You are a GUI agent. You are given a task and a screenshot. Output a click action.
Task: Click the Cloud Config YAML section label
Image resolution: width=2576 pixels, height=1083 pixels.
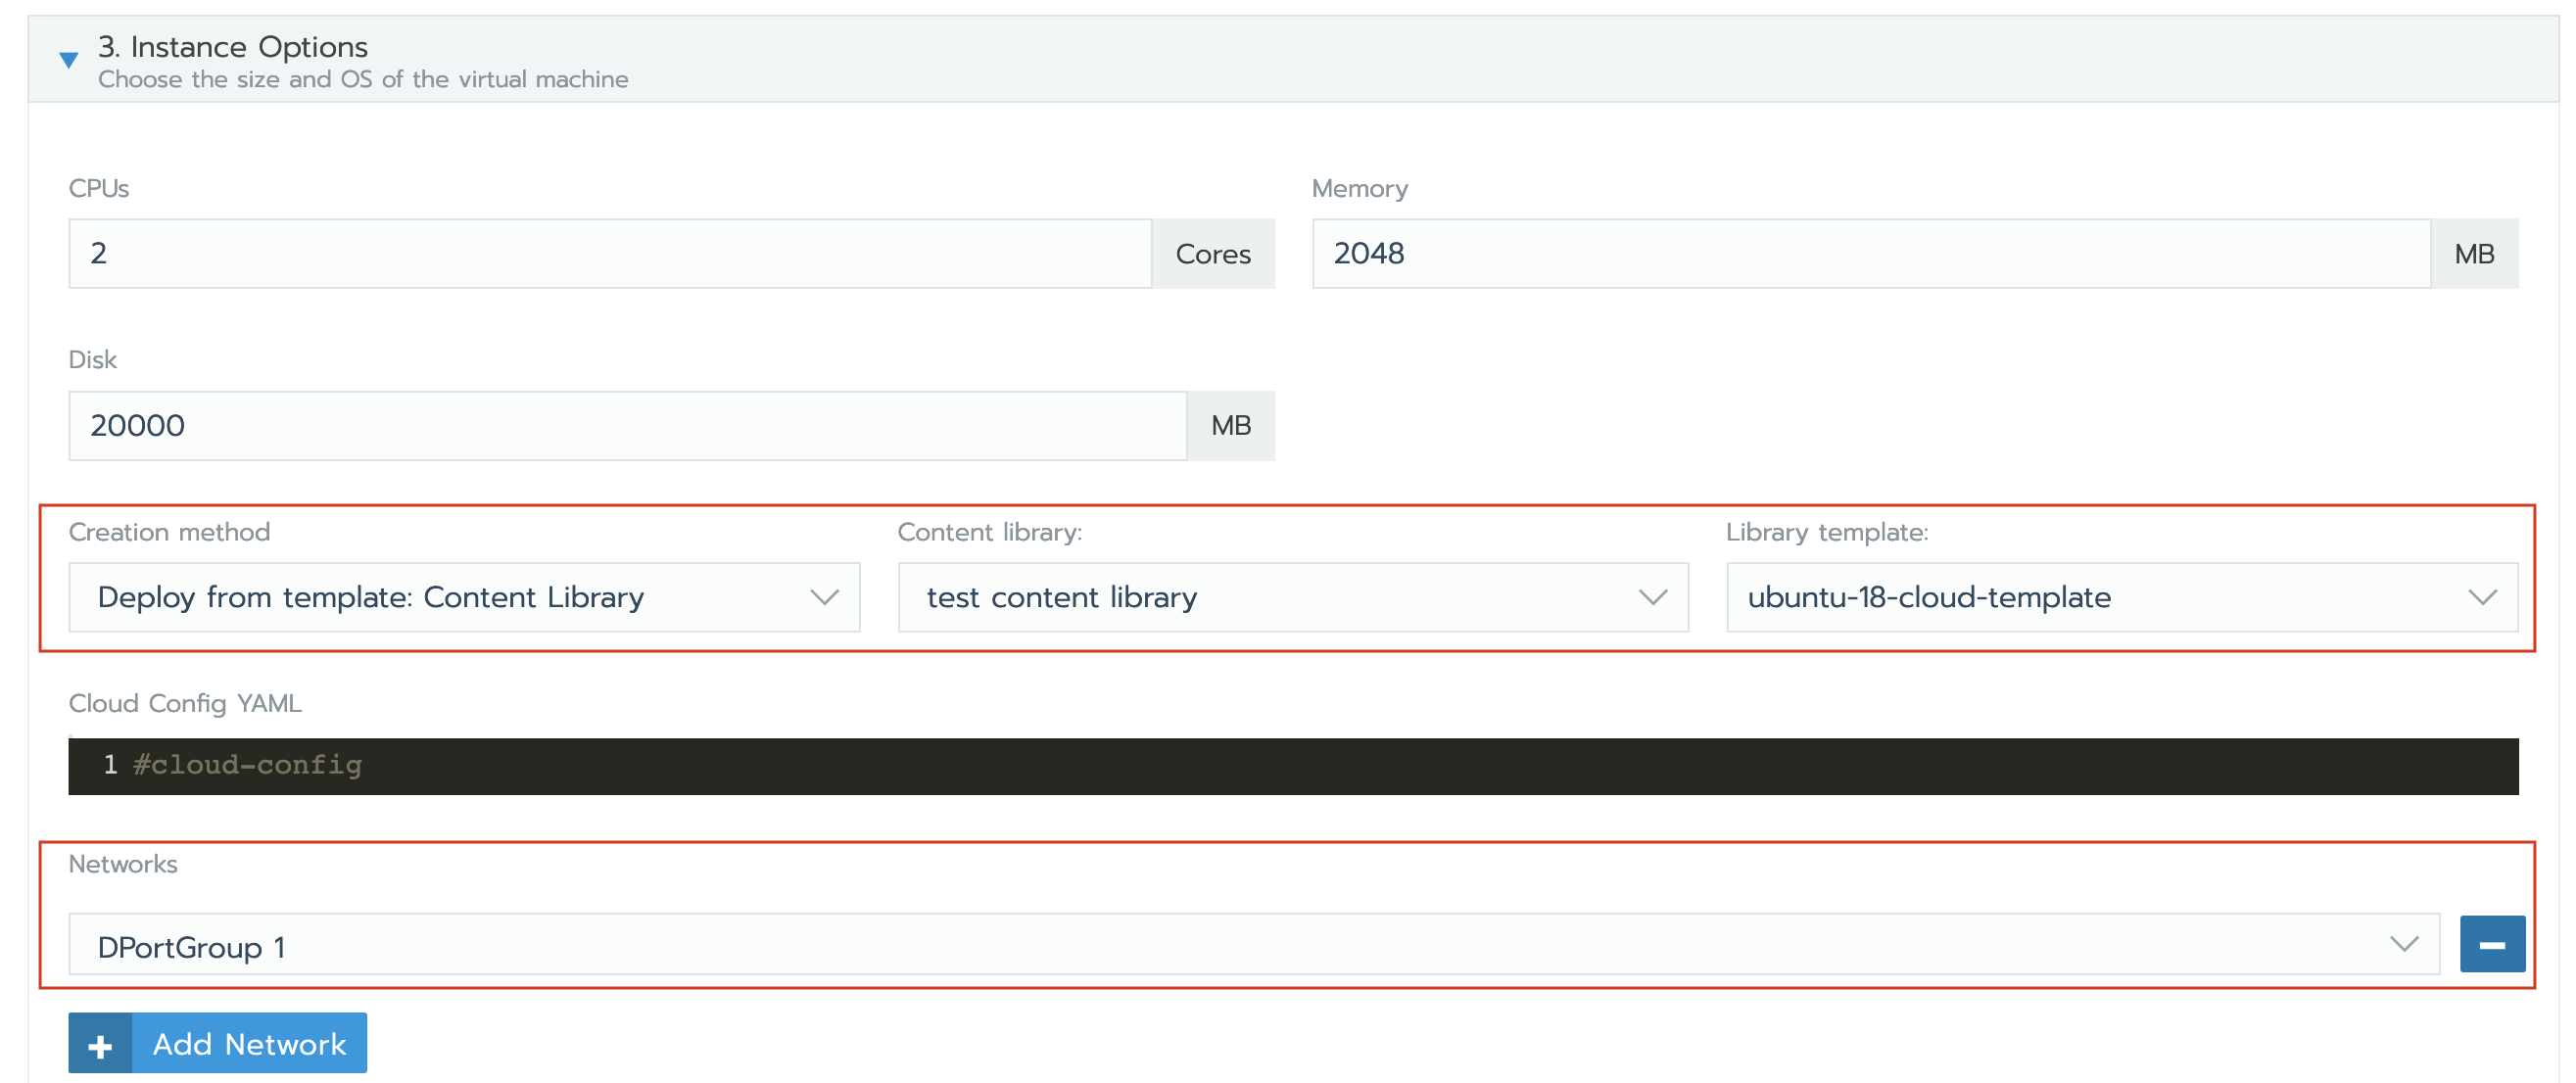click(x=184, y=702)
